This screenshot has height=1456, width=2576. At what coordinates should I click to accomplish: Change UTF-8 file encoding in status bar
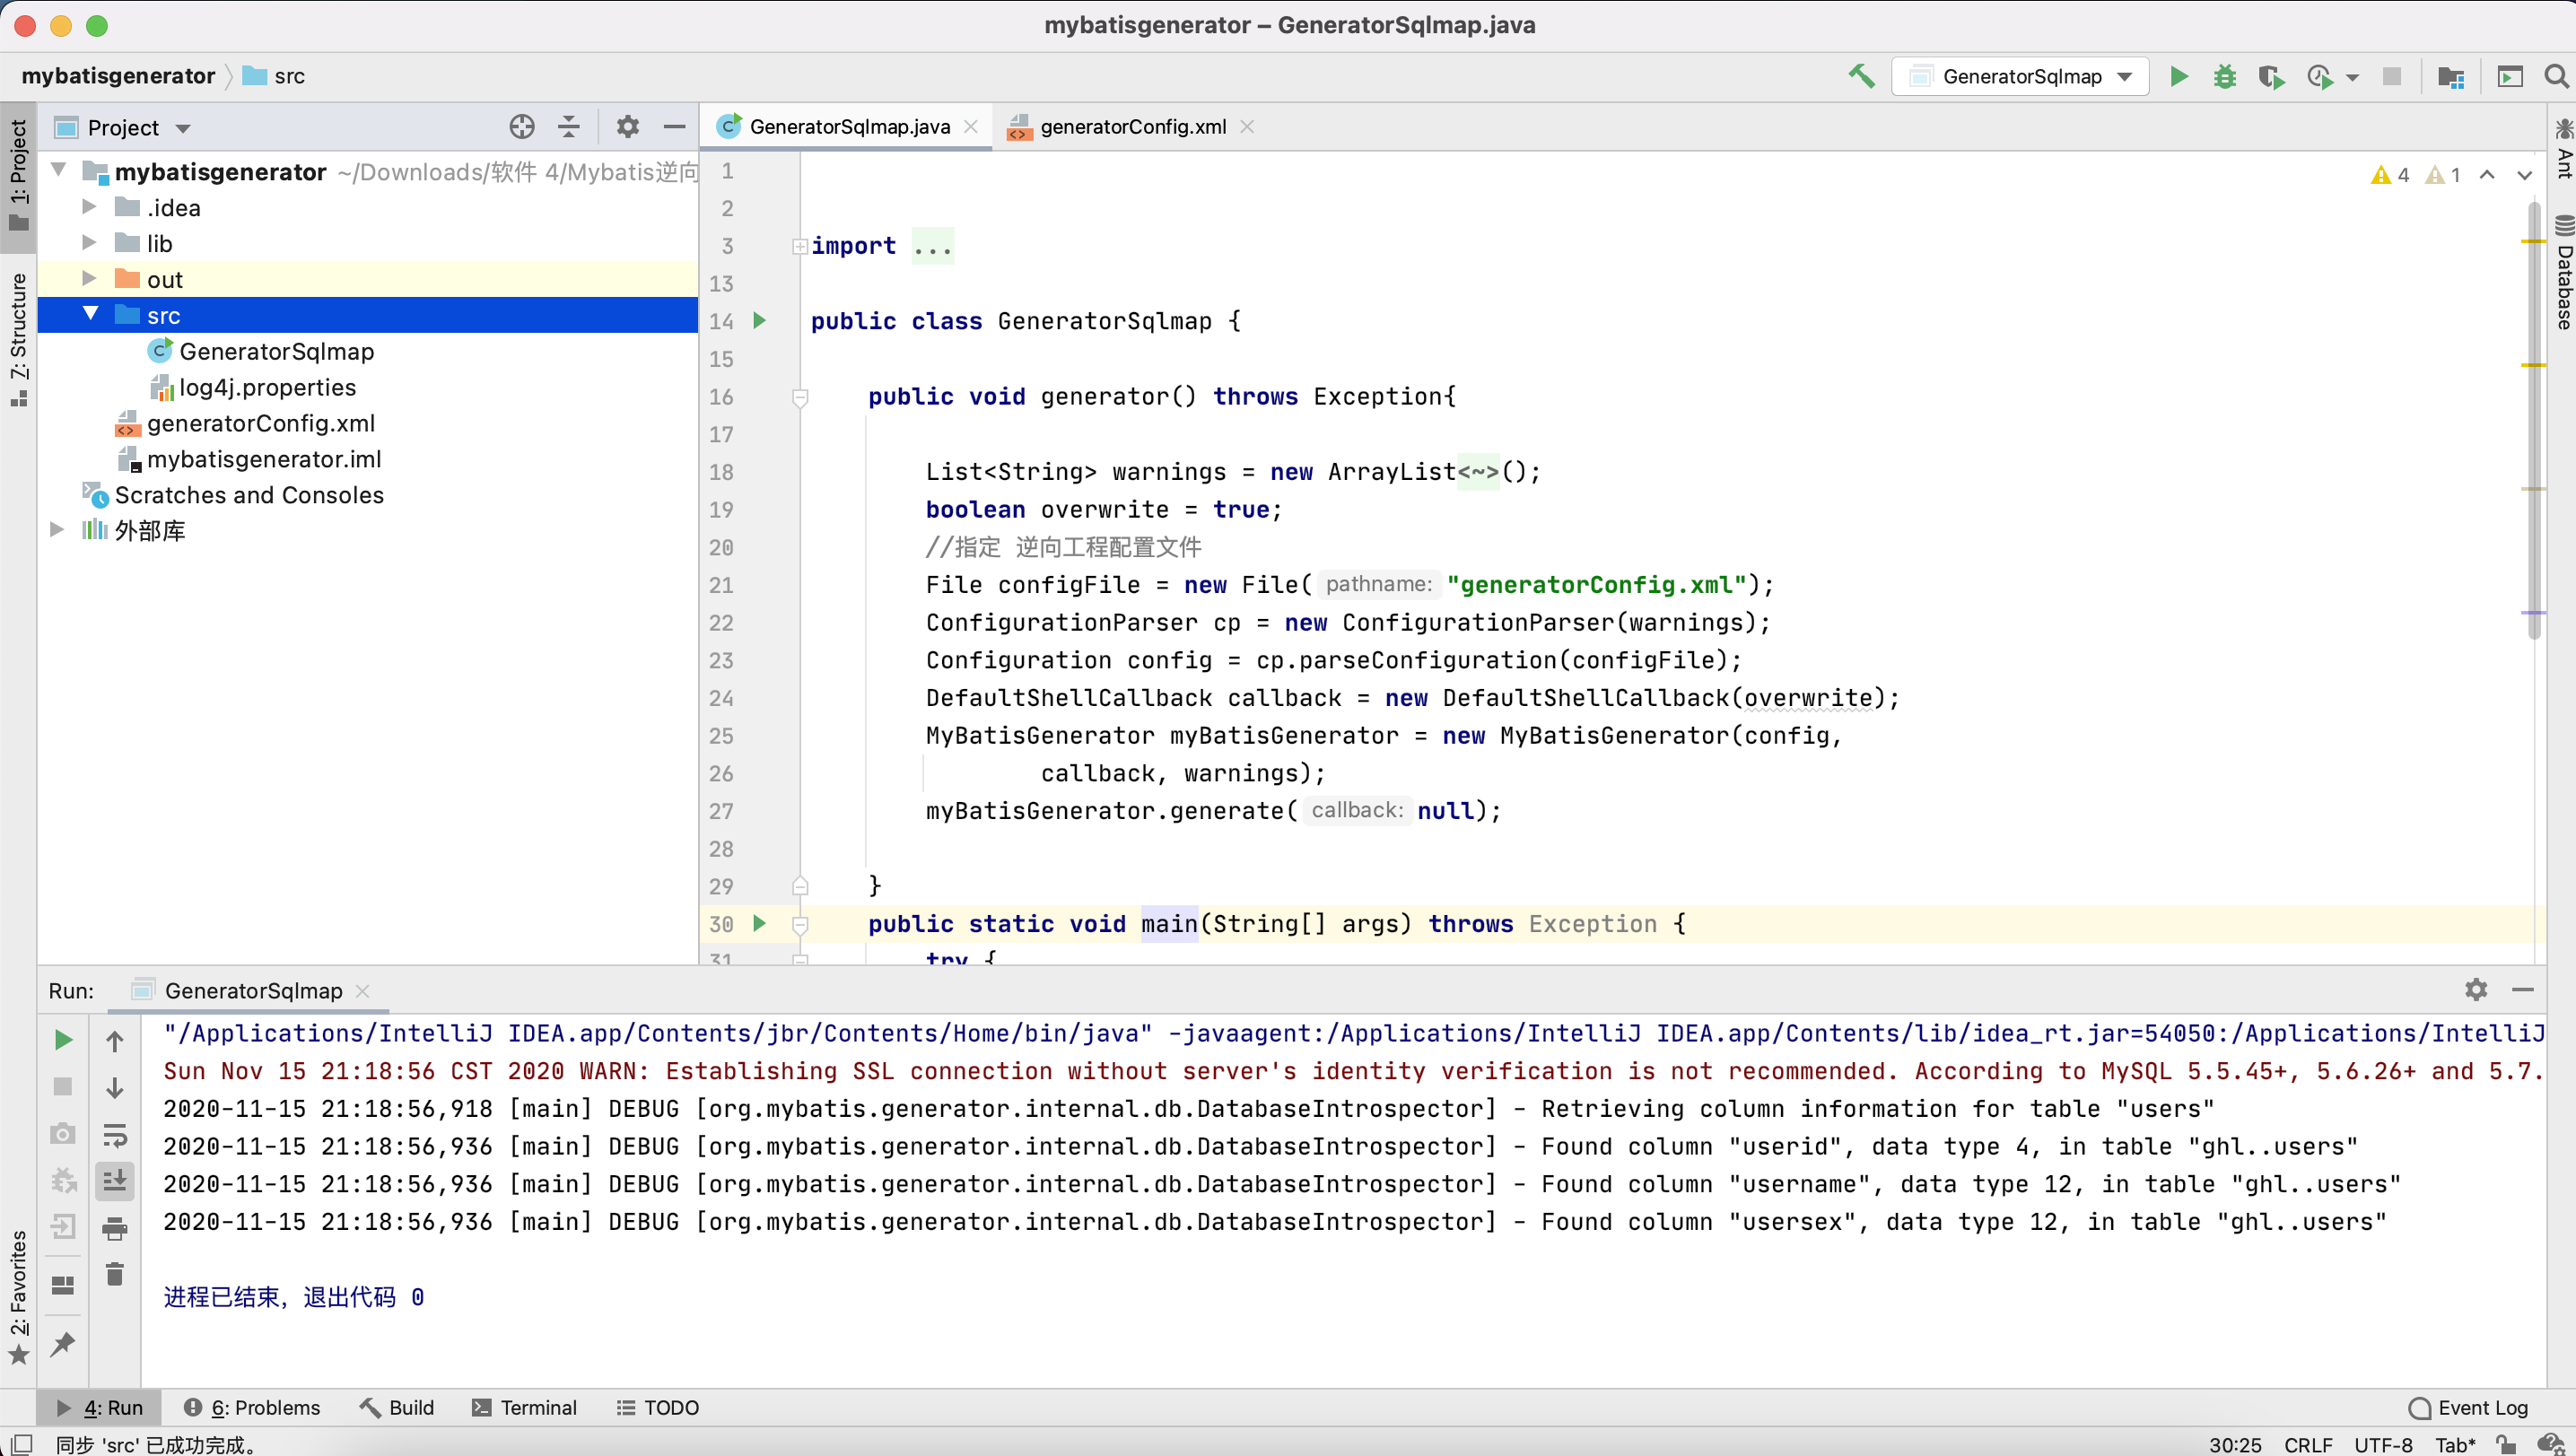coord(2383,1444)
